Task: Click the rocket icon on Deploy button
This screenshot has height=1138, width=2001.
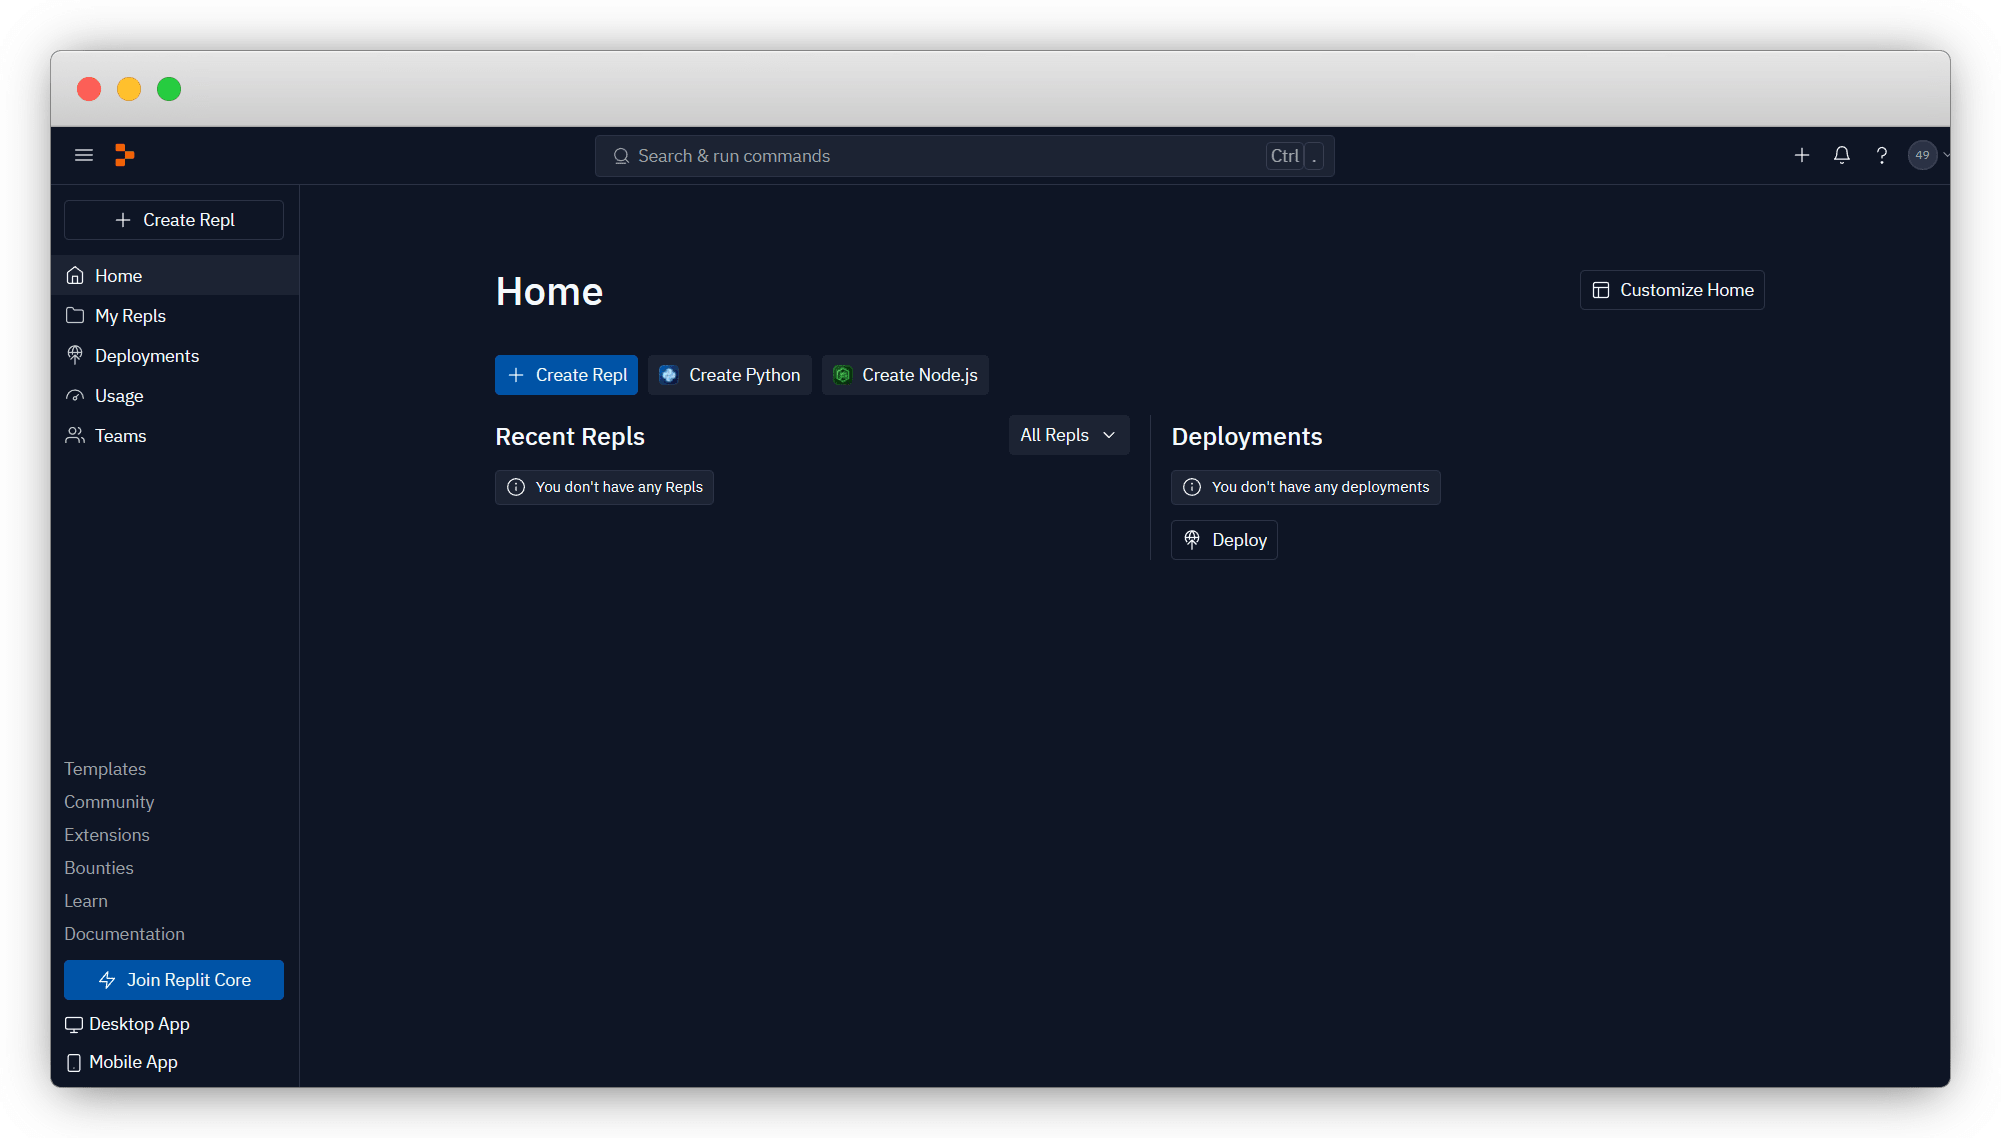Action: tap(1192, 540)
